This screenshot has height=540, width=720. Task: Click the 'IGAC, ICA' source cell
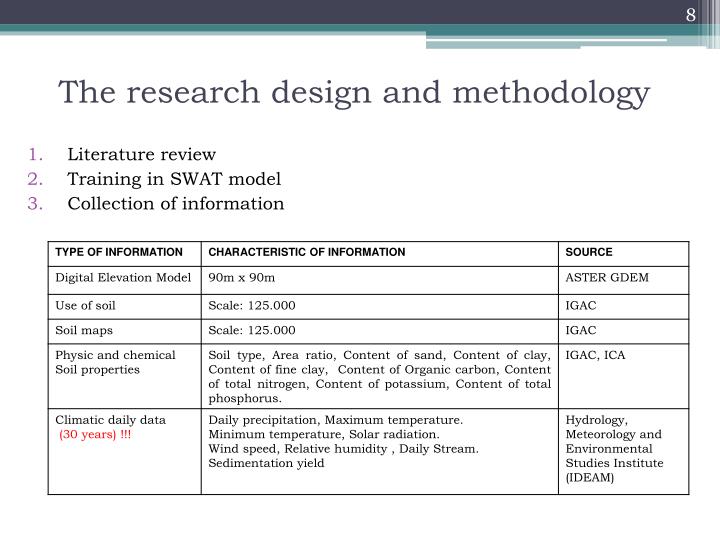point(624,376)
